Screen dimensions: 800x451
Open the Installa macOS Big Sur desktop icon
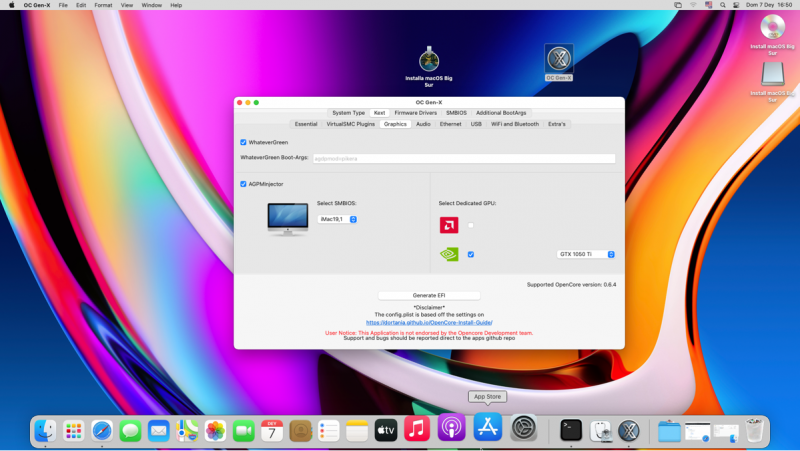point(427,61)
